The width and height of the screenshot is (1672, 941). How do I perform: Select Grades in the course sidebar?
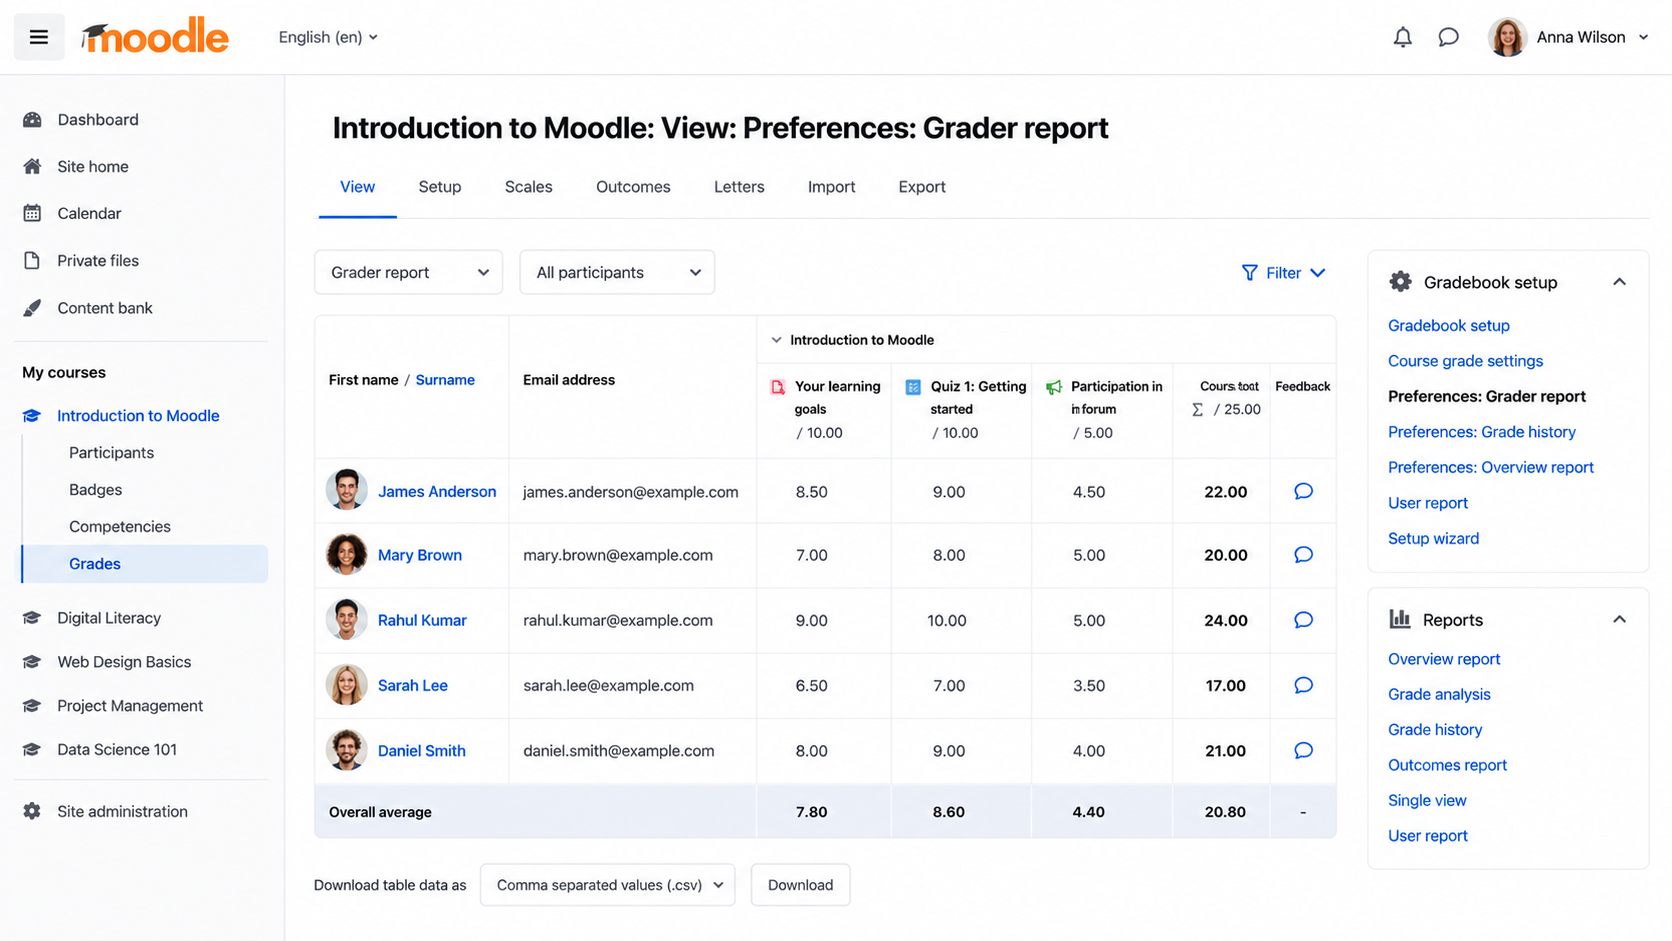point(145,564)
